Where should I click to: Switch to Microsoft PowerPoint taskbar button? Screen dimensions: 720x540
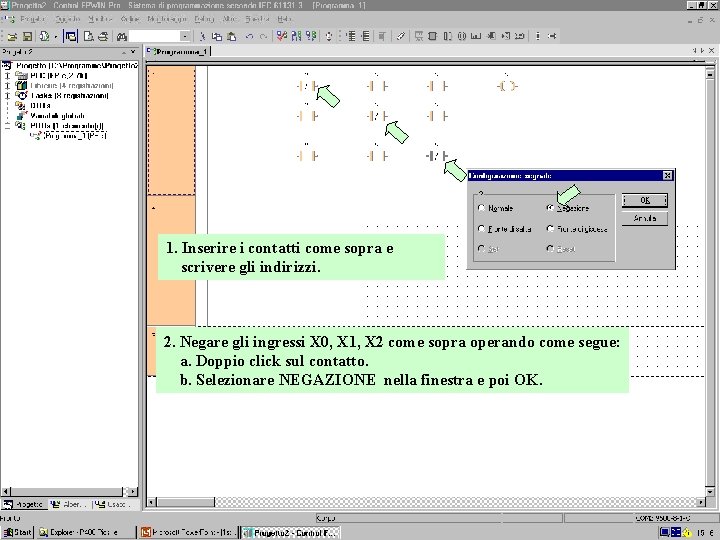pos(188,532)
